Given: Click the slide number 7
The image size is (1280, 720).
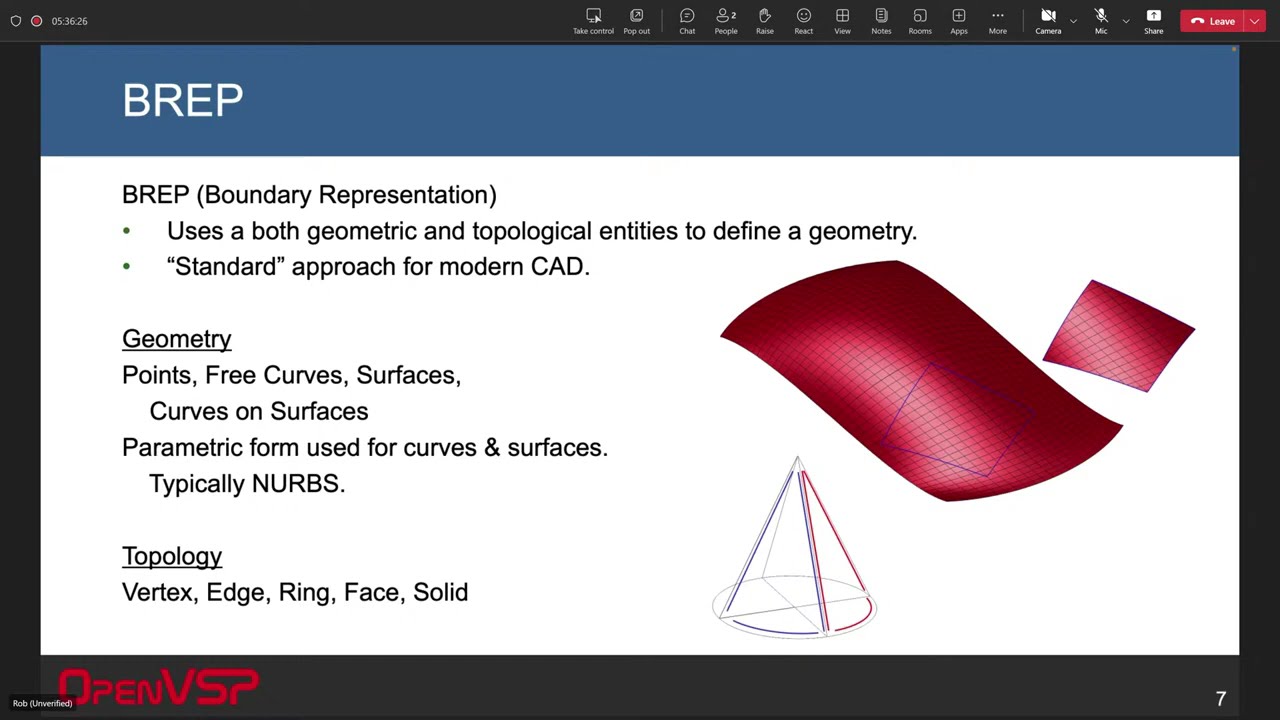Looking at the screenshot, I should (x=1221, y=699).
